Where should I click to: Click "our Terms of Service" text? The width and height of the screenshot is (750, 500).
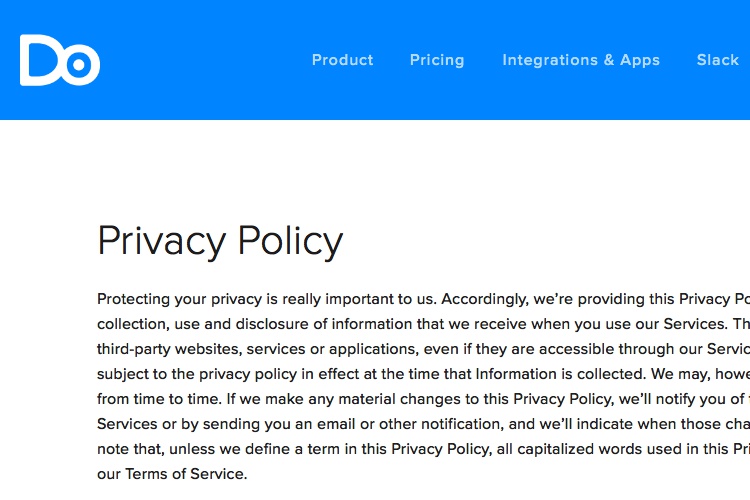pos(171,474)
